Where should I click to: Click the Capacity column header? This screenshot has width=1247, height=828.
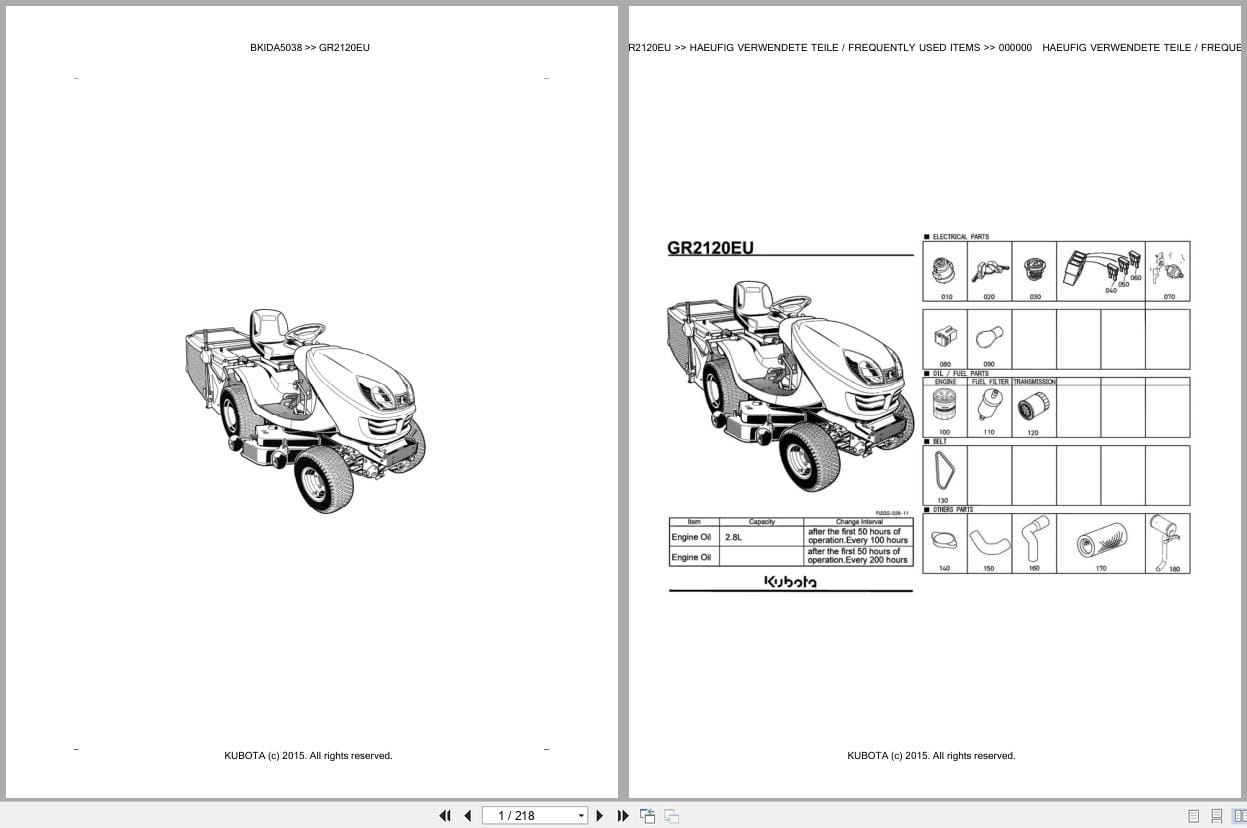click(761, 522)
